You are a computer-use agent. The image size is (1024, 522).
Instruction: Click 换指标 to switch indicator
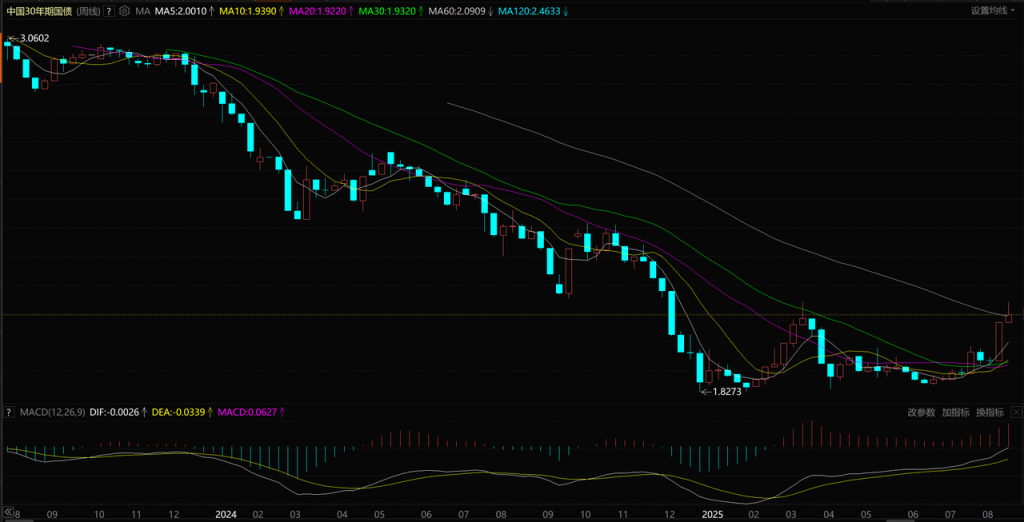point(989,412)
